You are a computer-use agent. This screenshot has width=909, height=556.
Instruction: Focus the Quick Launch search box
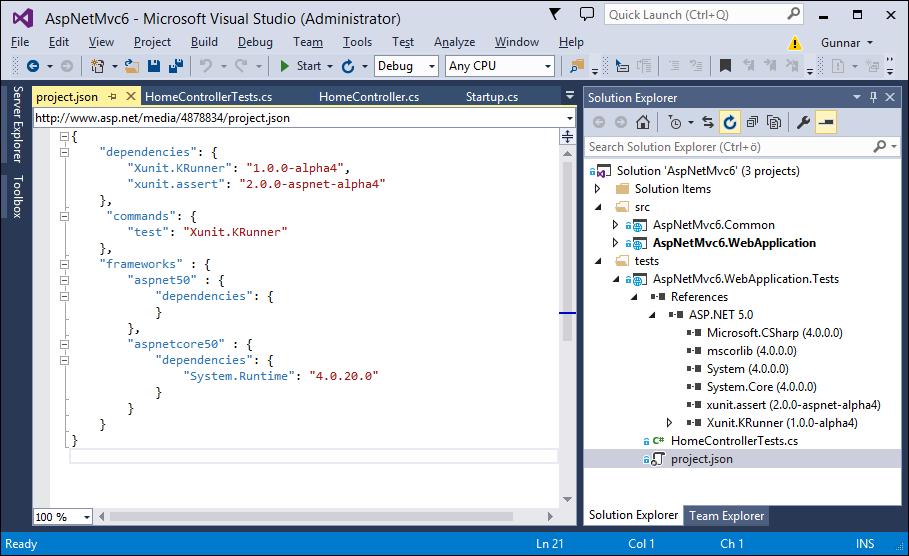pos(703,14)
